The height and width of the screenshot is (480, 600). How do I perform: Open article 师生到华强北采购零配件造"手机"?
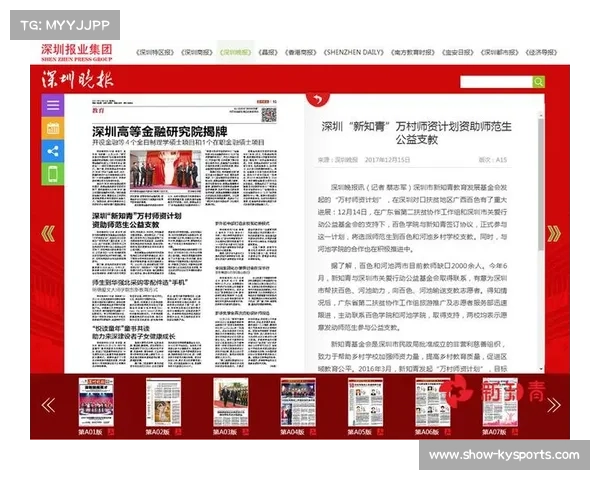[x=140, y=282]
